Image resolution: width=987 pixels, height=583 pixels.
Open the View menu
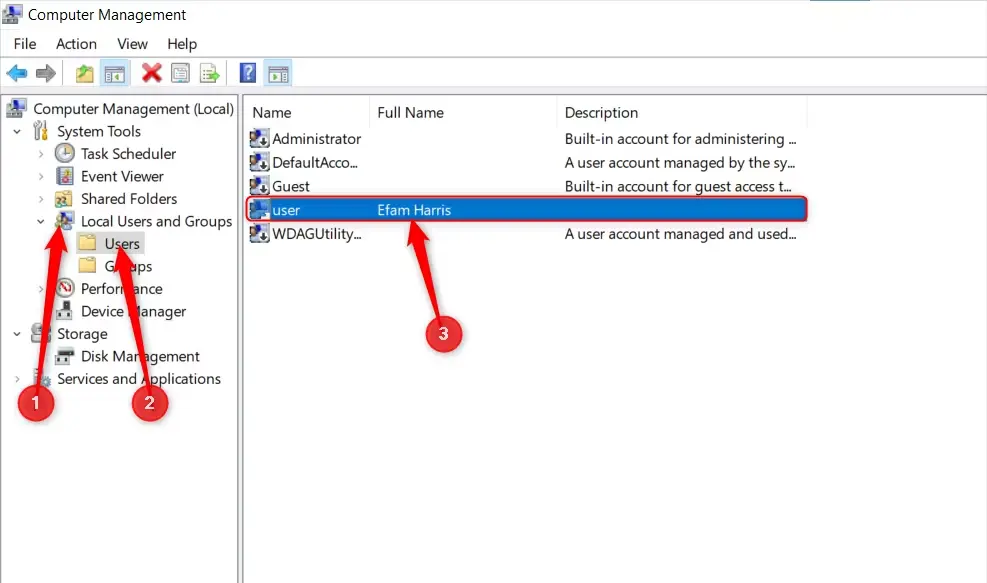[x=132, y=43]
